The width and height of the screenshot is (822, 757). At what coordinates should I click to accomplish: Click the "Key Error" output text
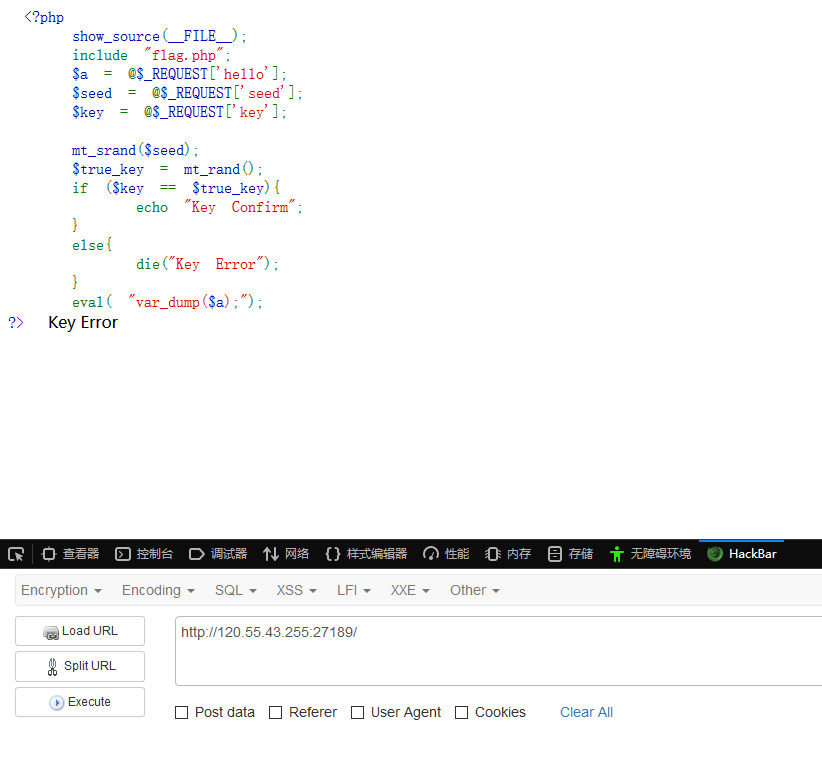click(83, 322)
